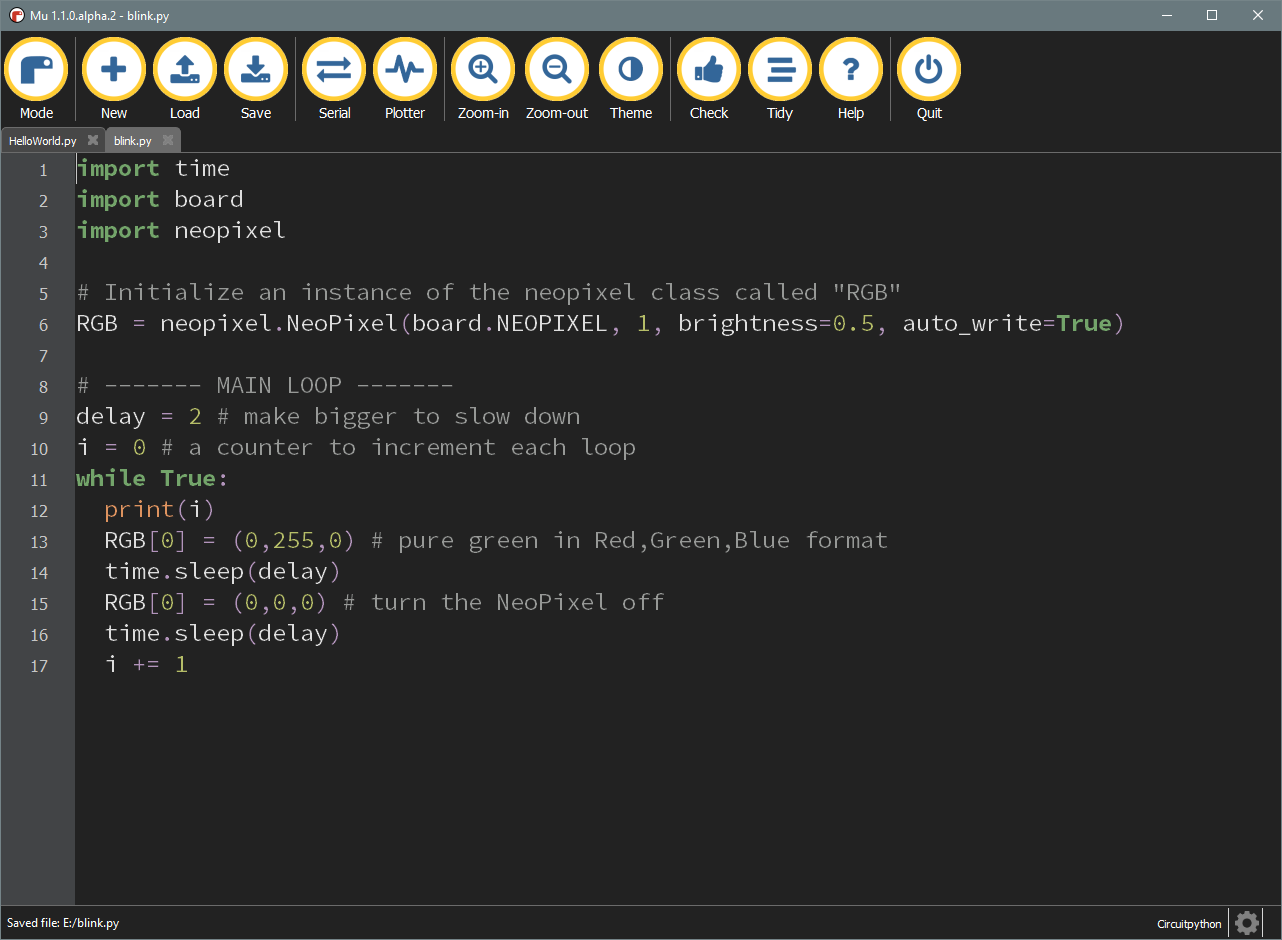Open the settings gear in status bar
1282x940 pixels.
tap(1247, 922)
